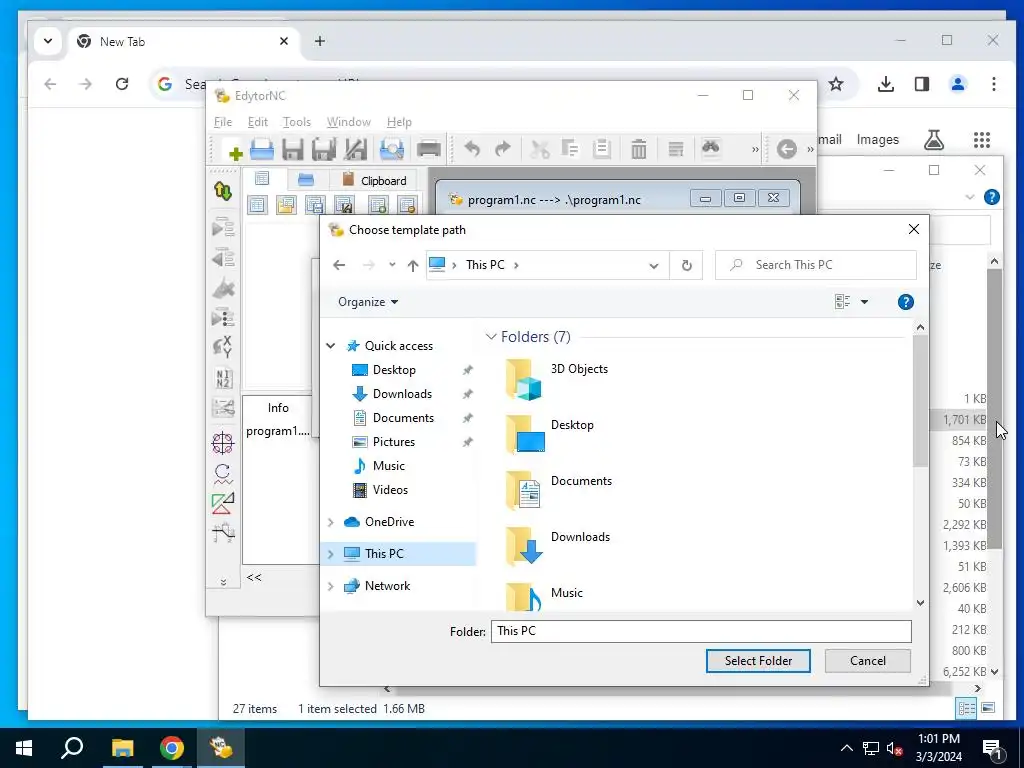Expand the sidebar toolbar overflow chevron at bottom
The width and height of the screenshot is (1024, 768).
(223, 582)
